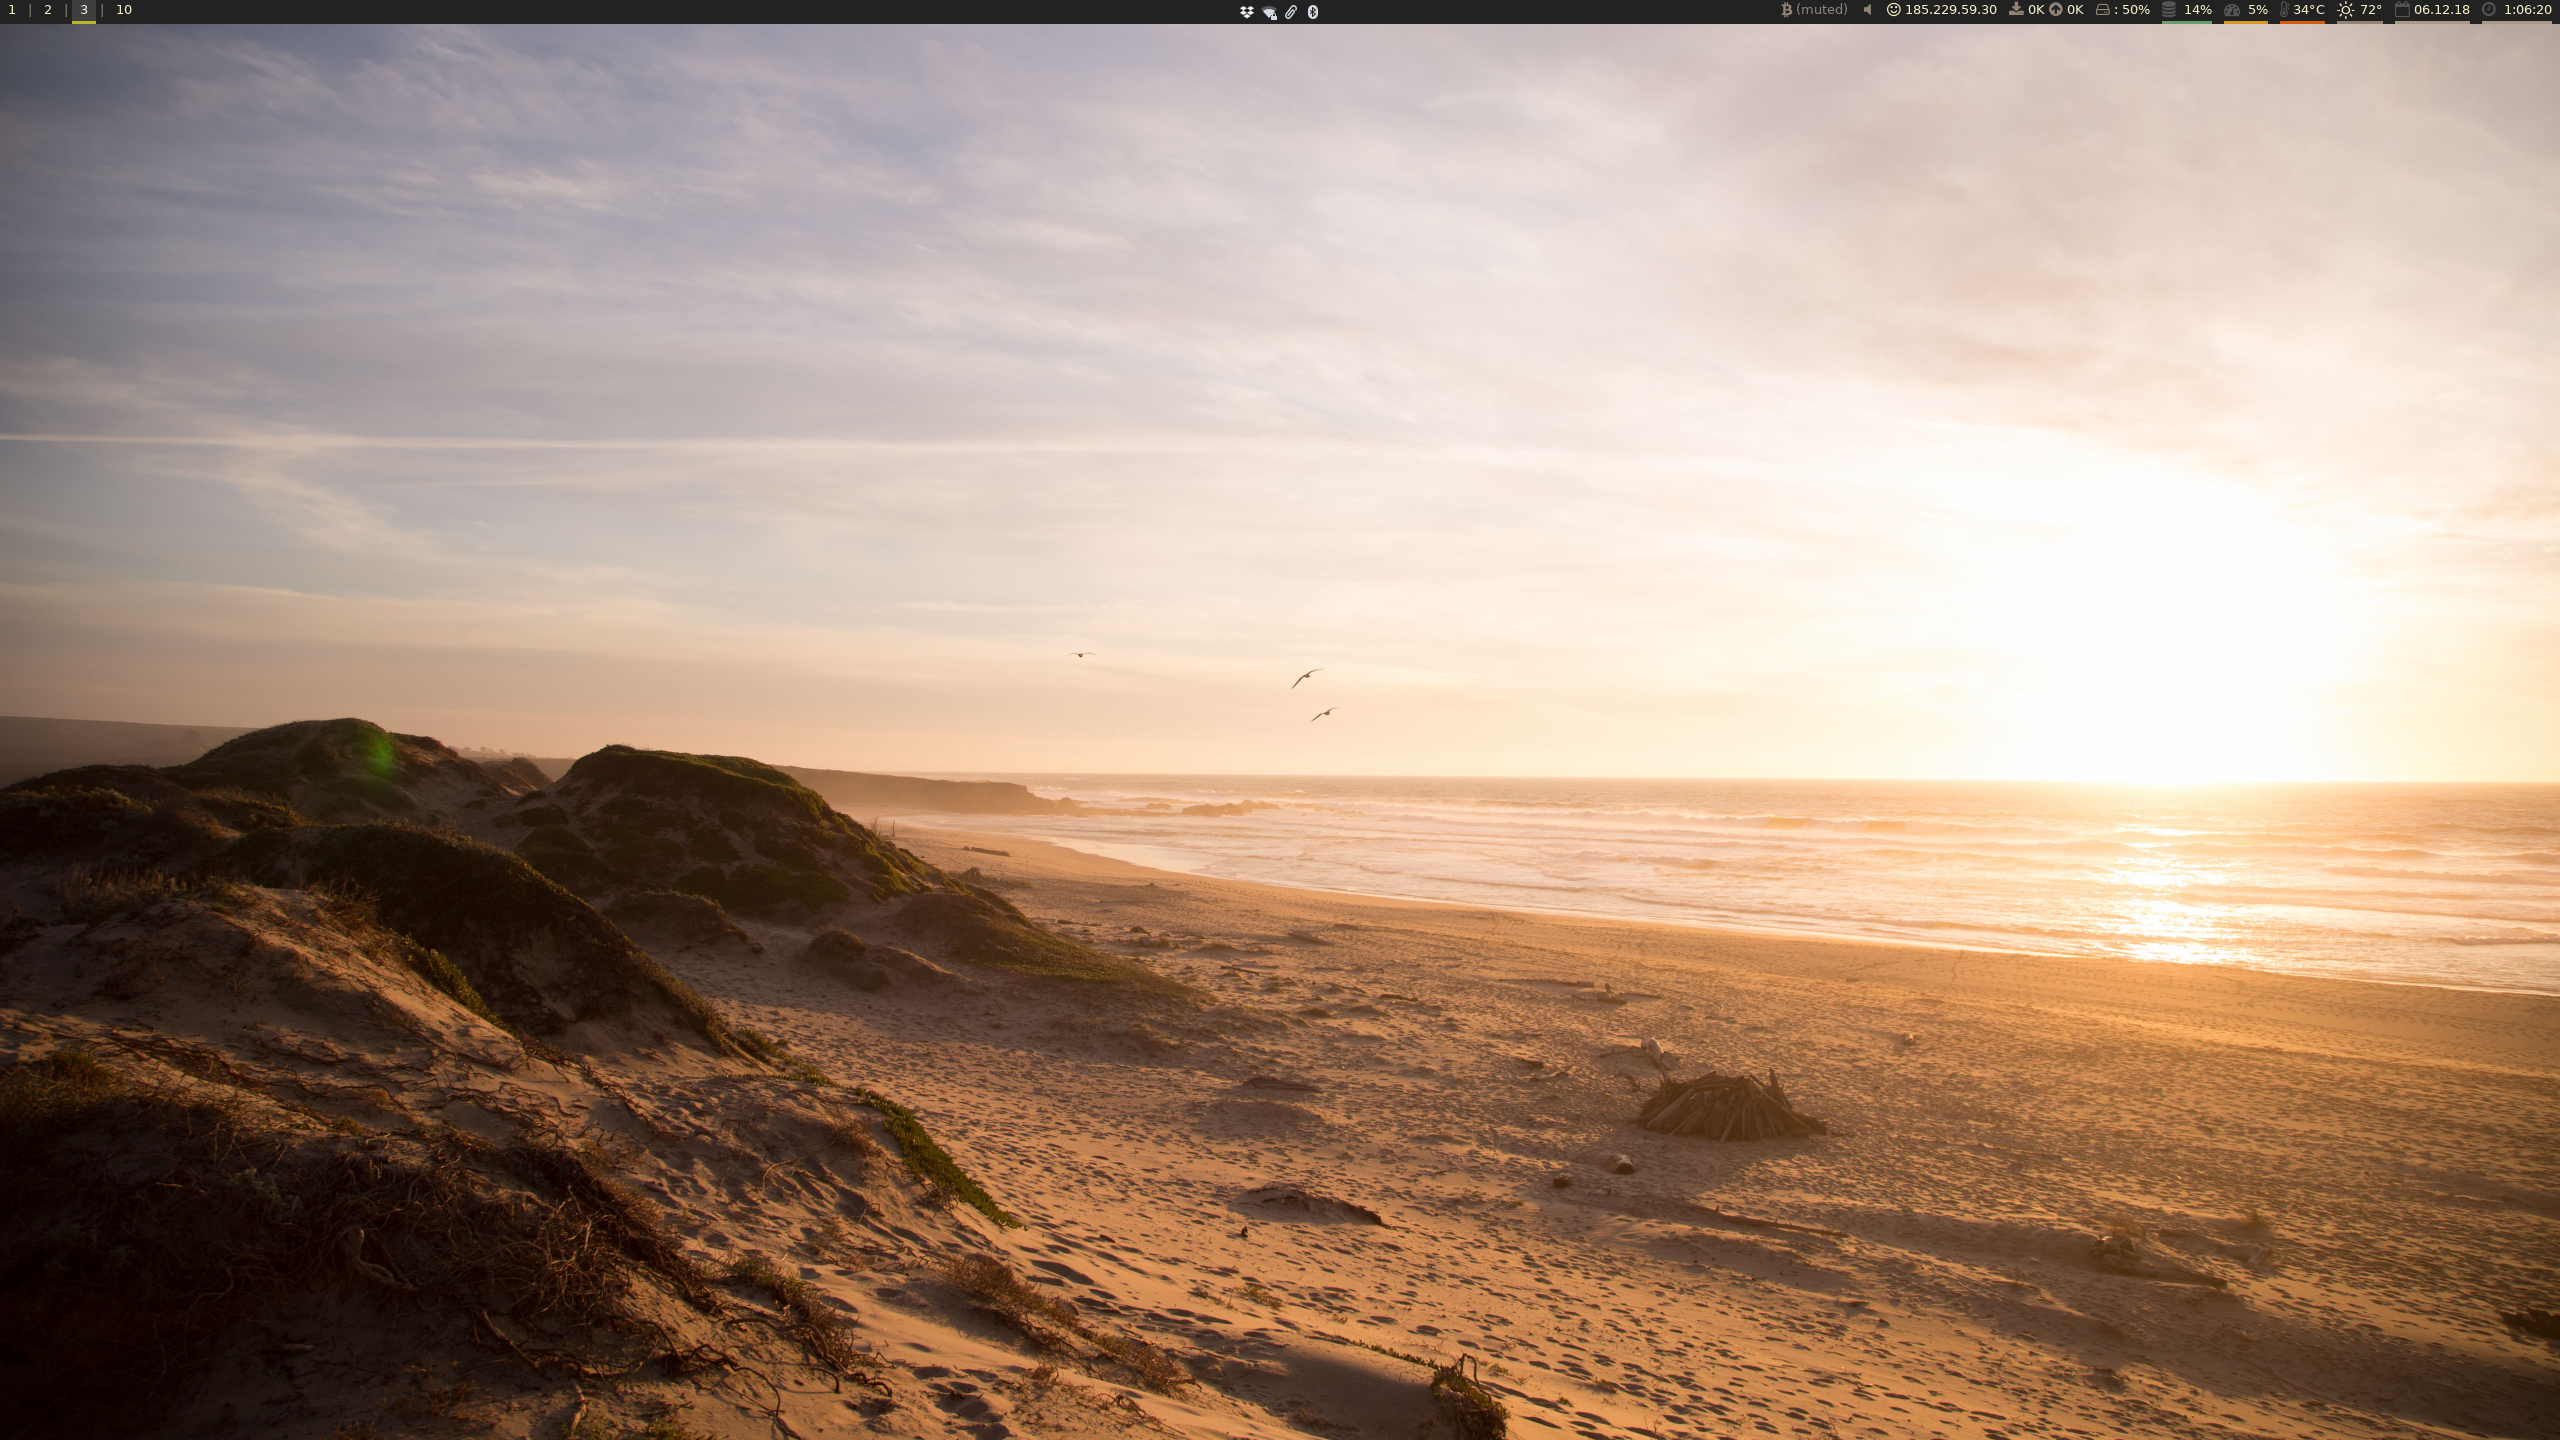This screenshot has width=2560, height=1440.
Task: Click the muted Bitcoin ticker icon
Action: pyautogui.click(x=1786, y=10)
